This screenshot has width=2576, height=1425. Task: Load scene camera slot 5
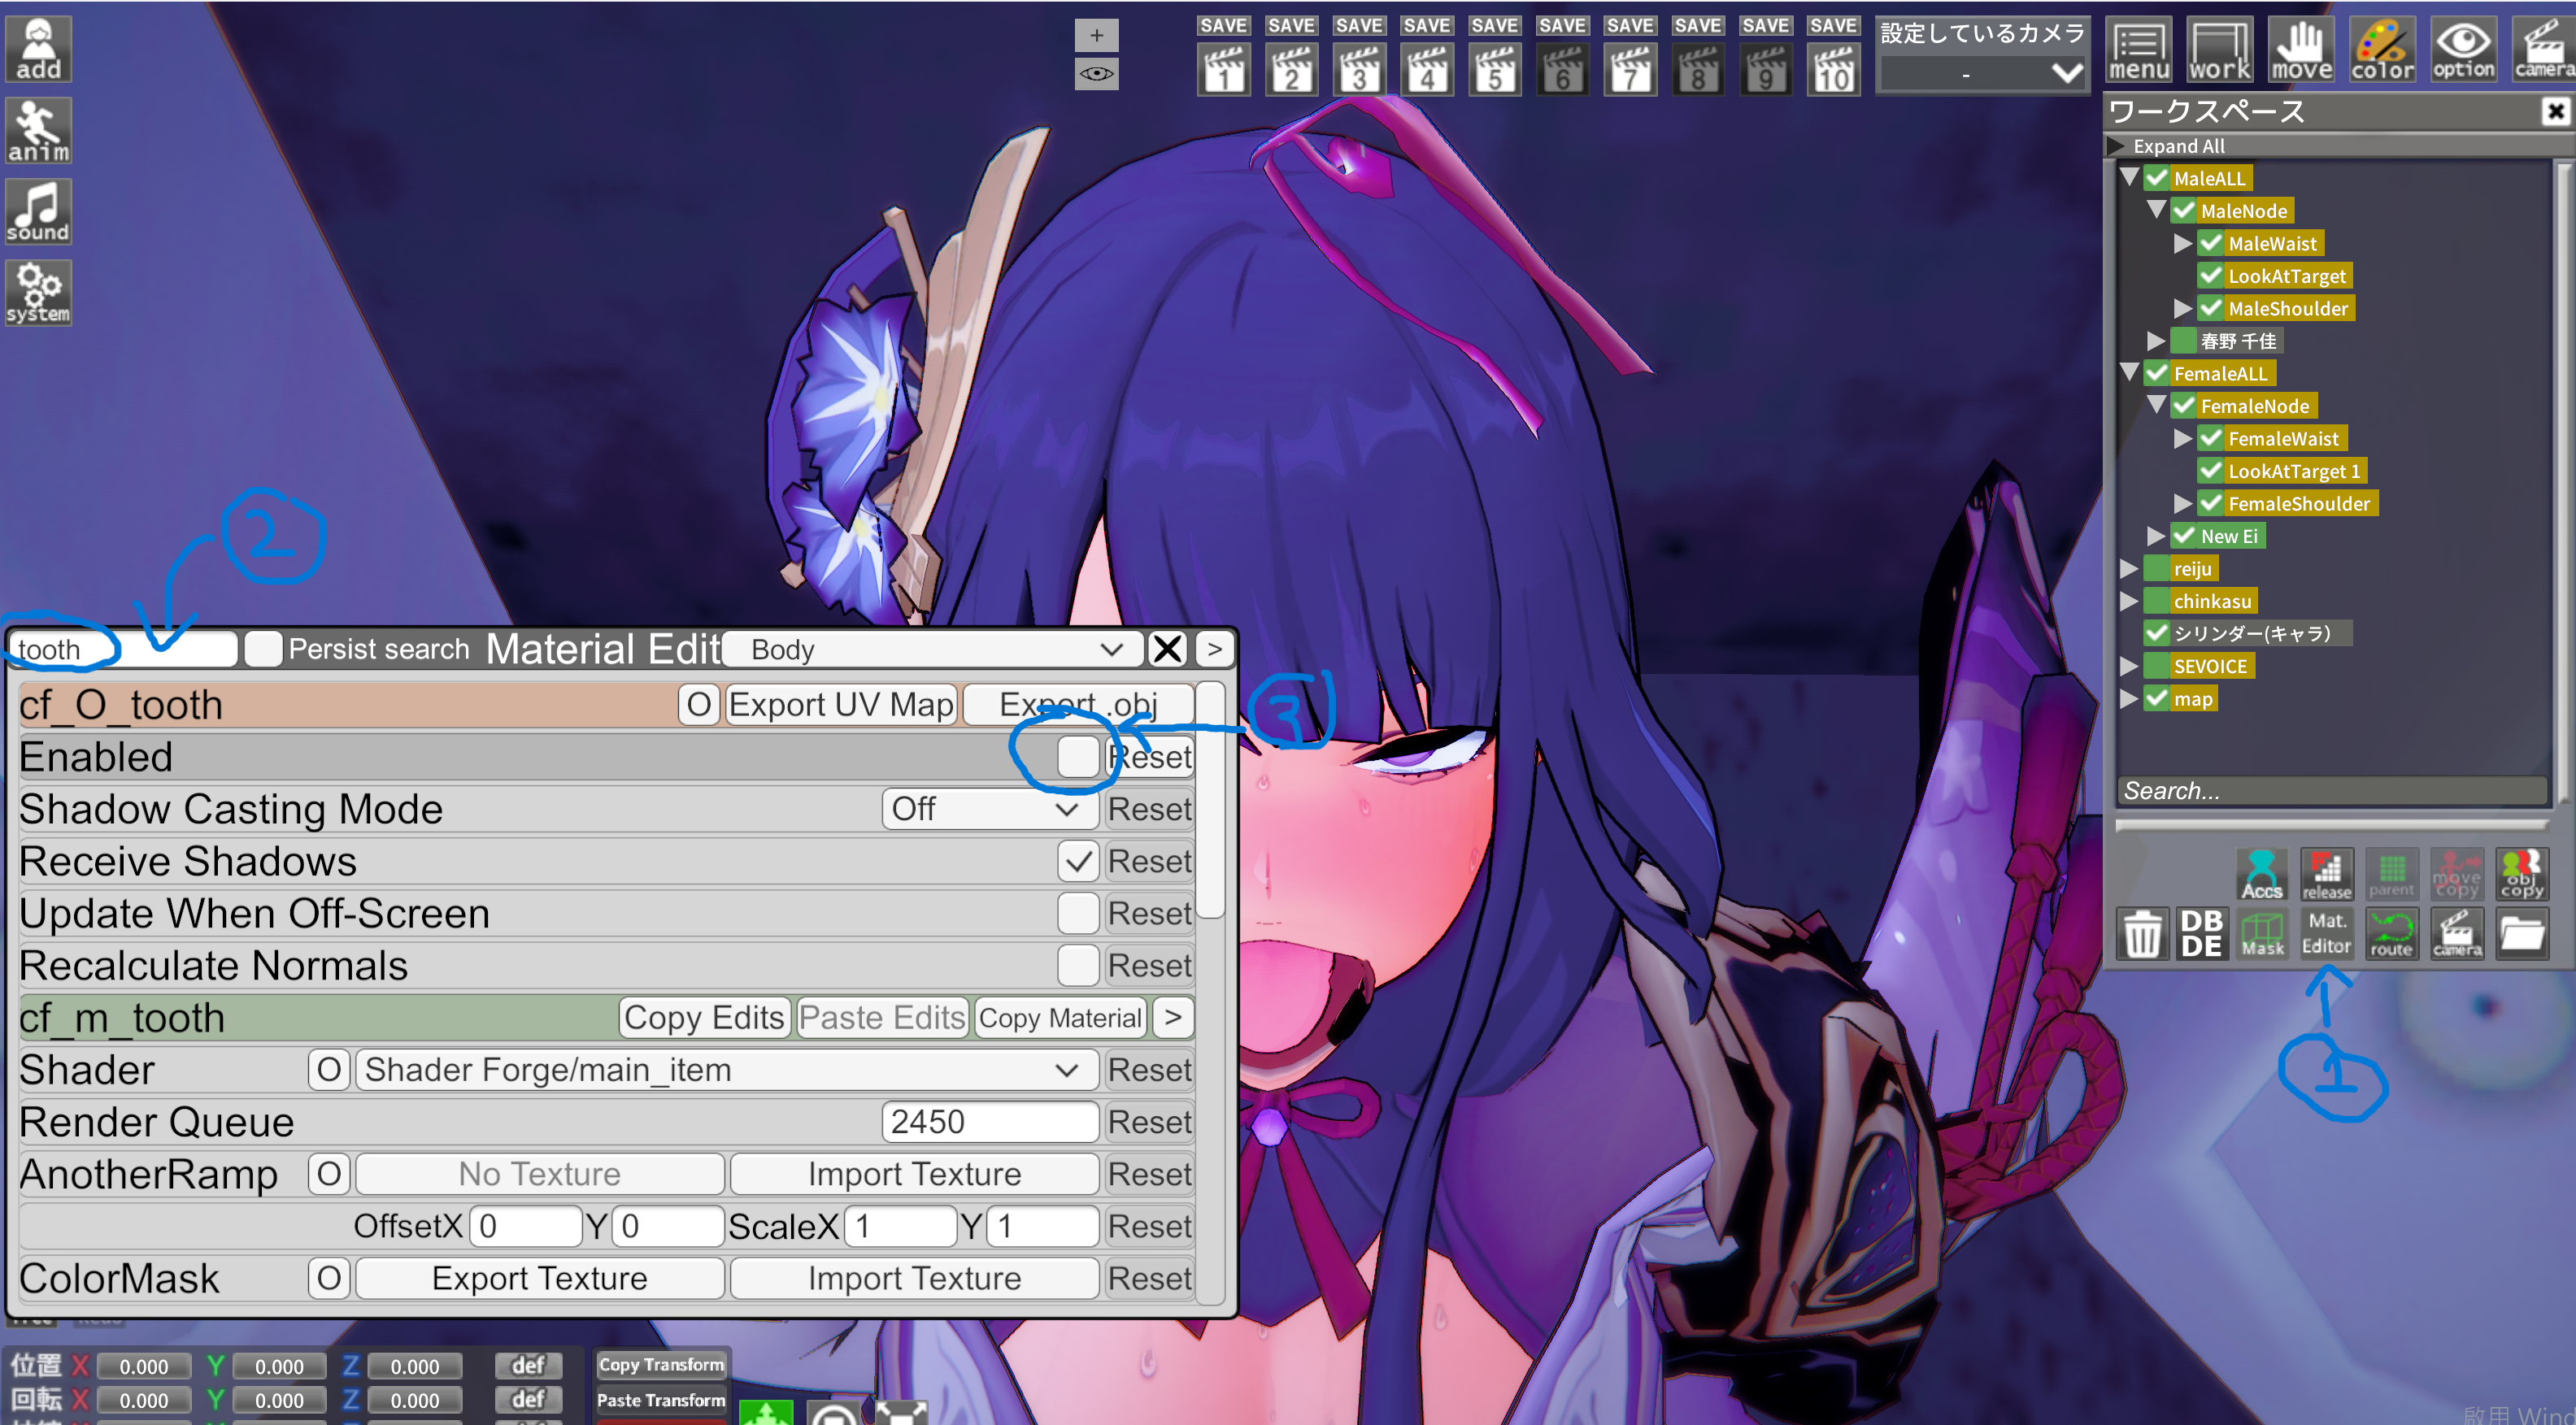click(1494, 71)
